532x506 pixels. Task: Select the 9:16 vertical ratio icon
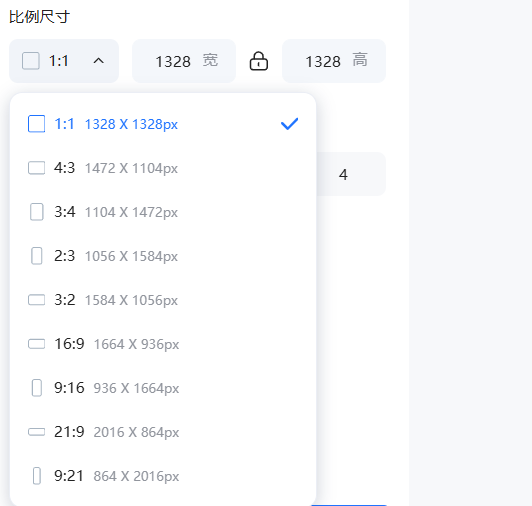(x=37, y=388)
